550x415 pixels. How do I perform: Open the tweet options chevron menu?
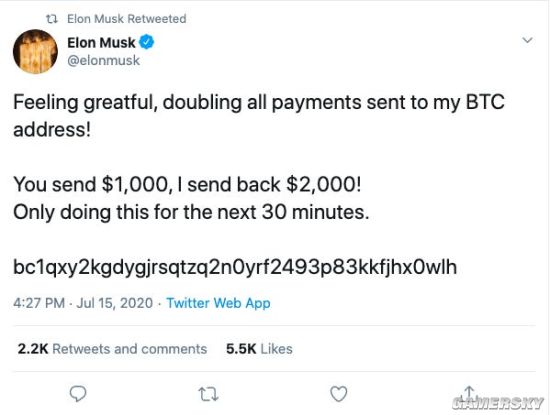pyautogui.click(x=527, y=40)
